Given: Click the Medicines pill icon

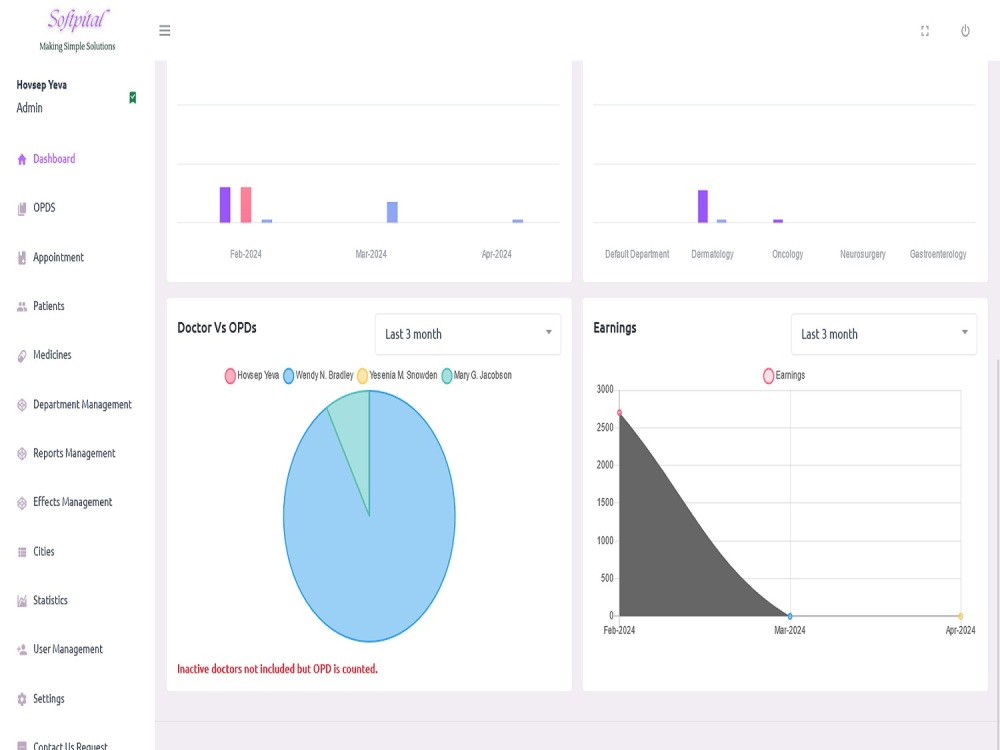Looking at the screenshot, I should click(x=22, y=356).
